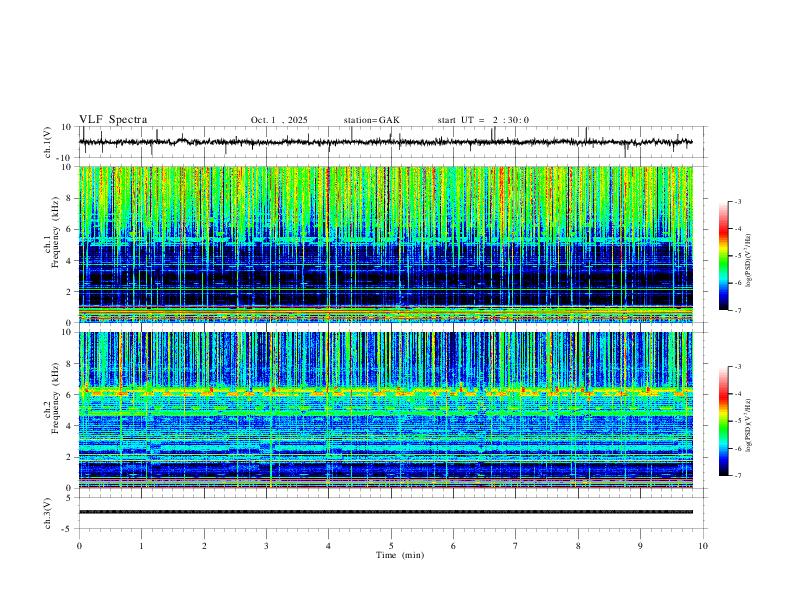
Task: Click the 'ch.3(V)' axis label
Action: [48, 513]
